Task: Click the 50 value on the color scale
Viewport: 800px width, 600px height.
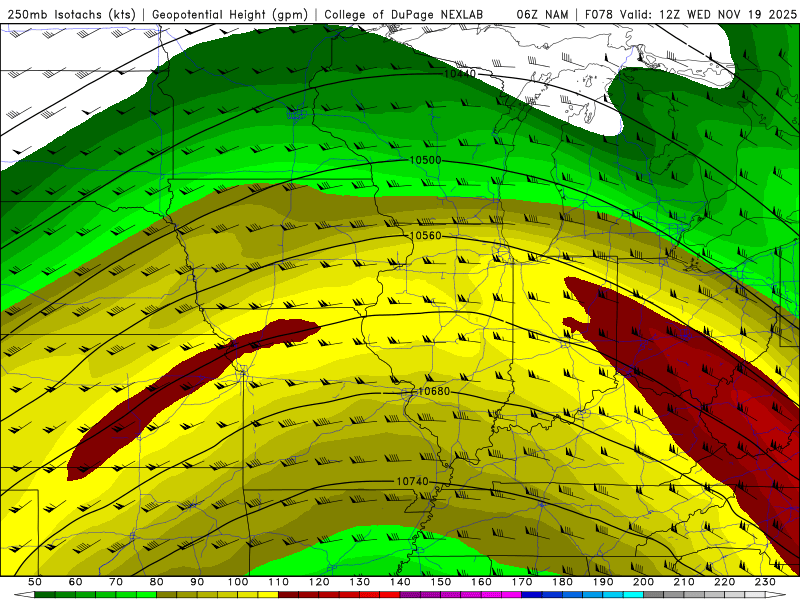Action: coord(34,582)
